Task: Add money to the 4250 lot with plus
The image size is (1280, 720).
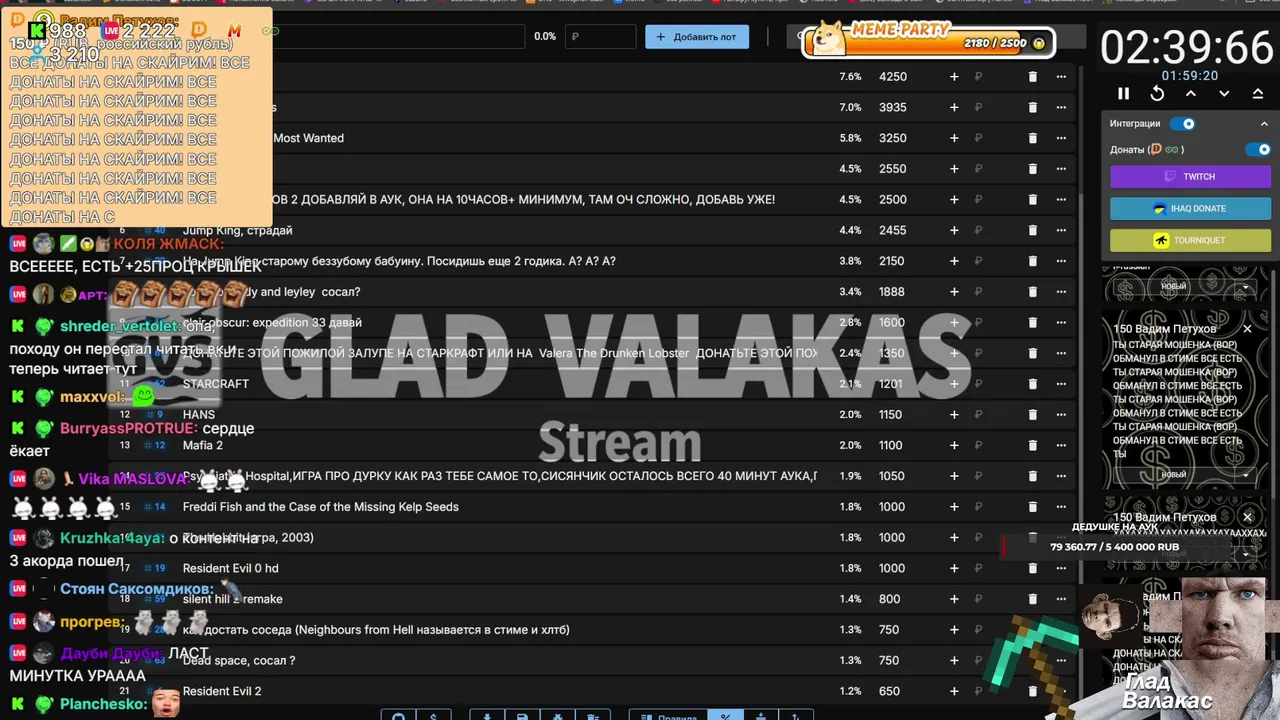Action: pos(954,77)
